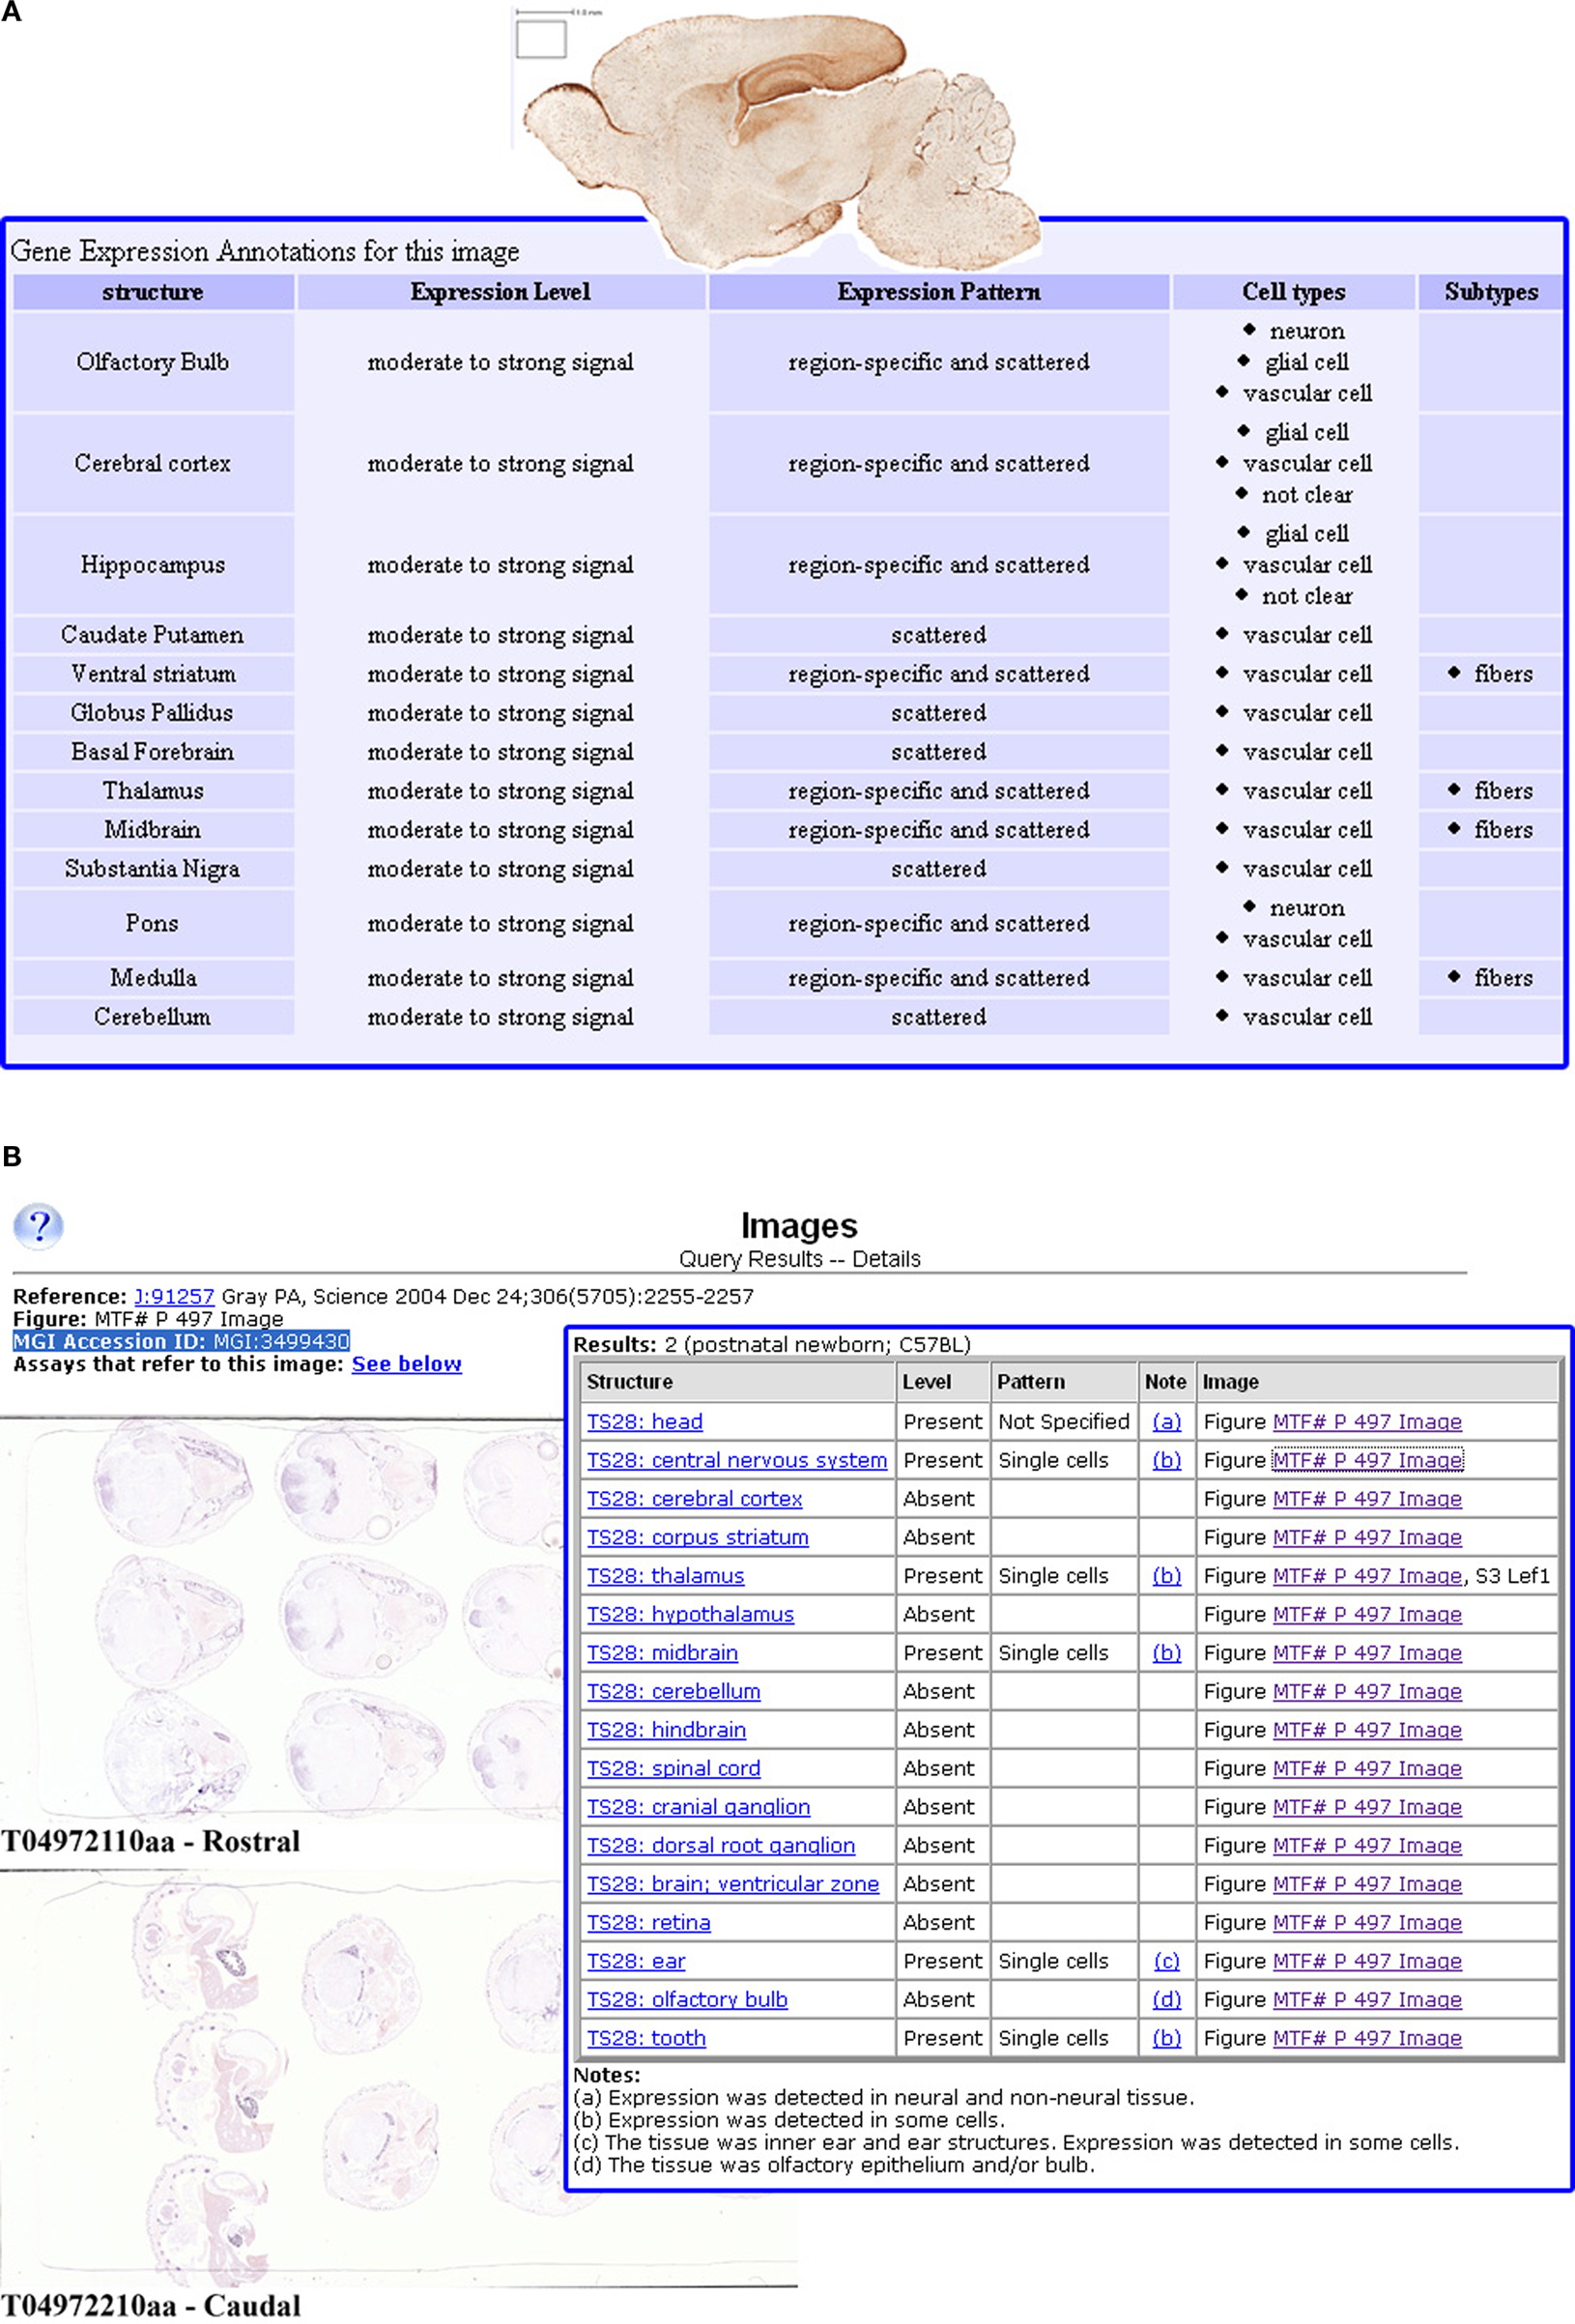The height and width of the screenshot is (2324, 1575).
Task: Click the Cell types column header
Action: tap(1293, 292)
